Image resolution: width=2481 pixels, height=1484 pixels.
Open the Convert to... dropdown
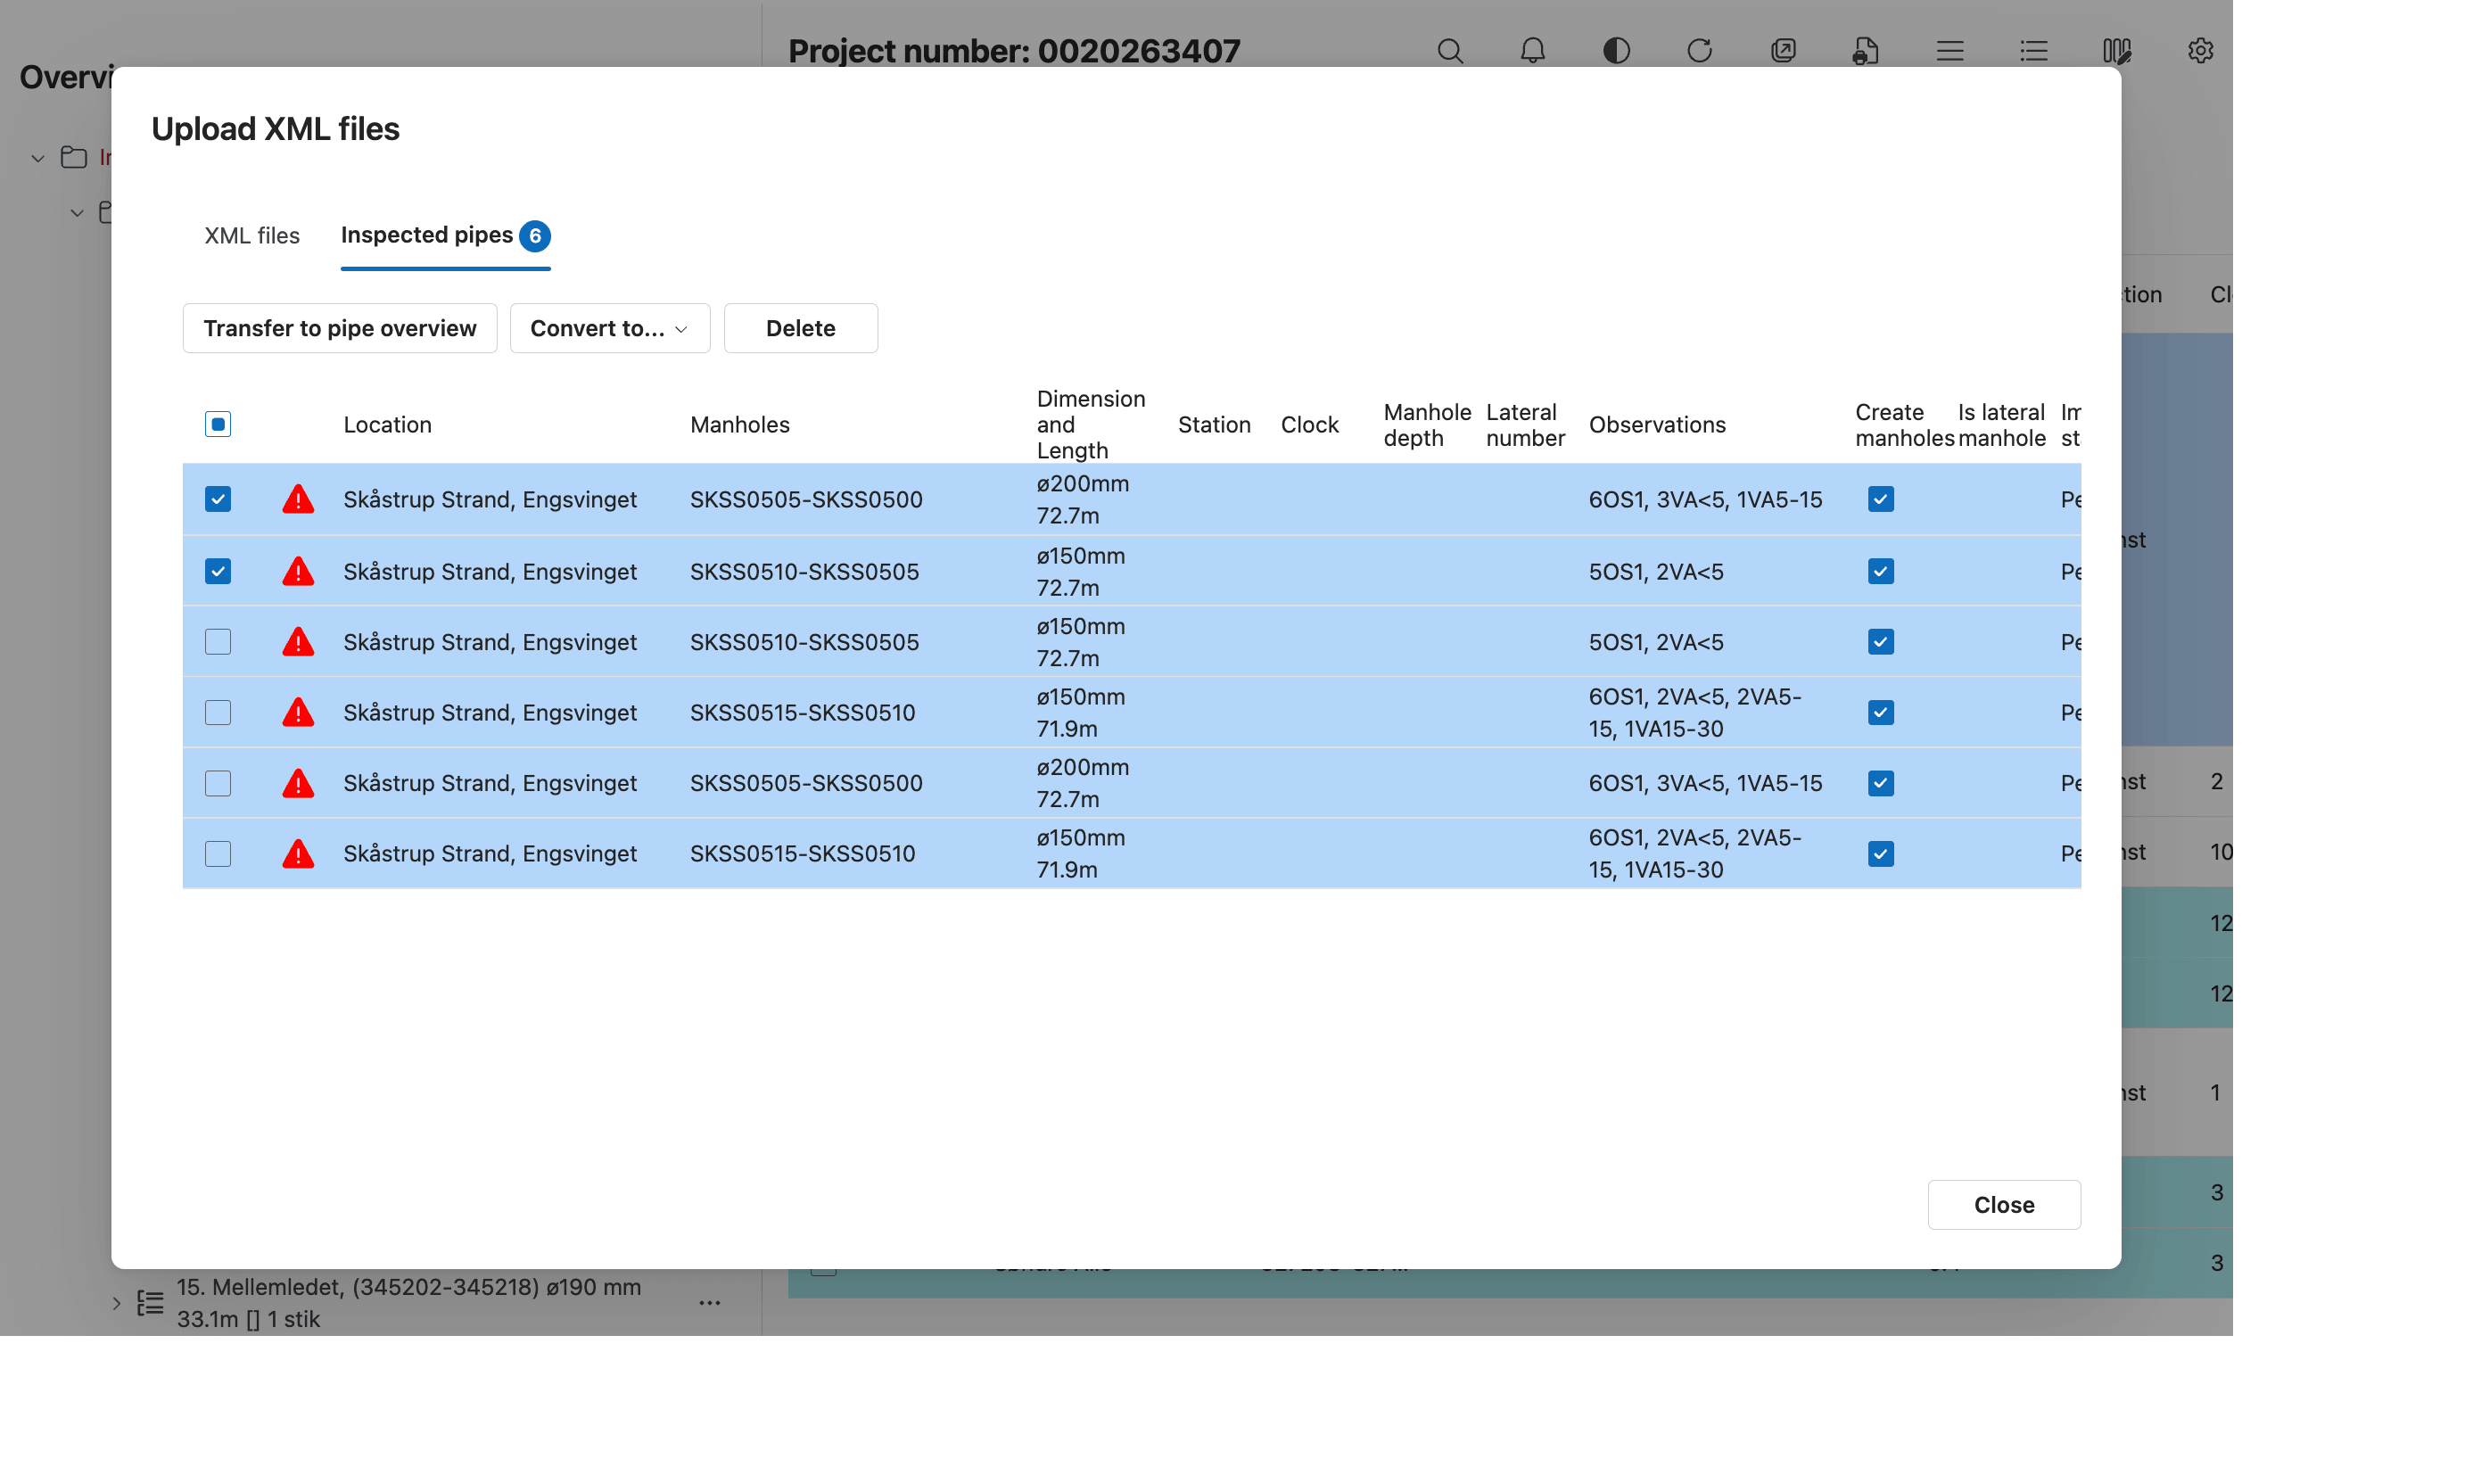coord(610,328)
